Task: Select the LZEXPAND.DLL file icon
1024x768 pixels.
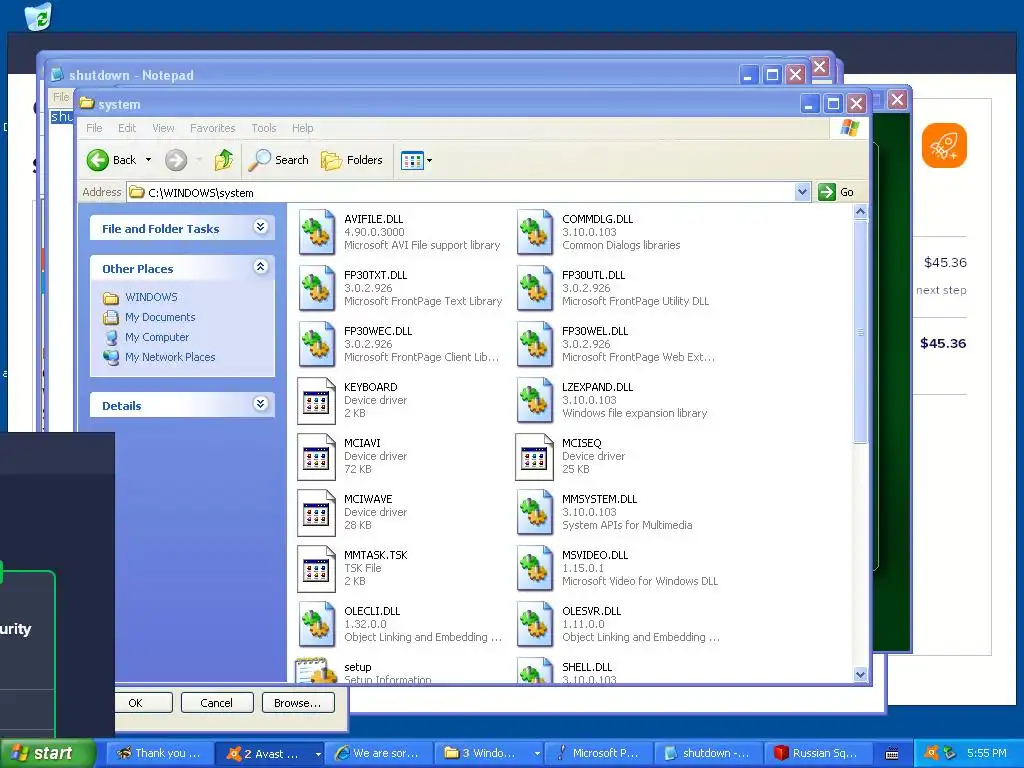Action: [x=535, y=400]
